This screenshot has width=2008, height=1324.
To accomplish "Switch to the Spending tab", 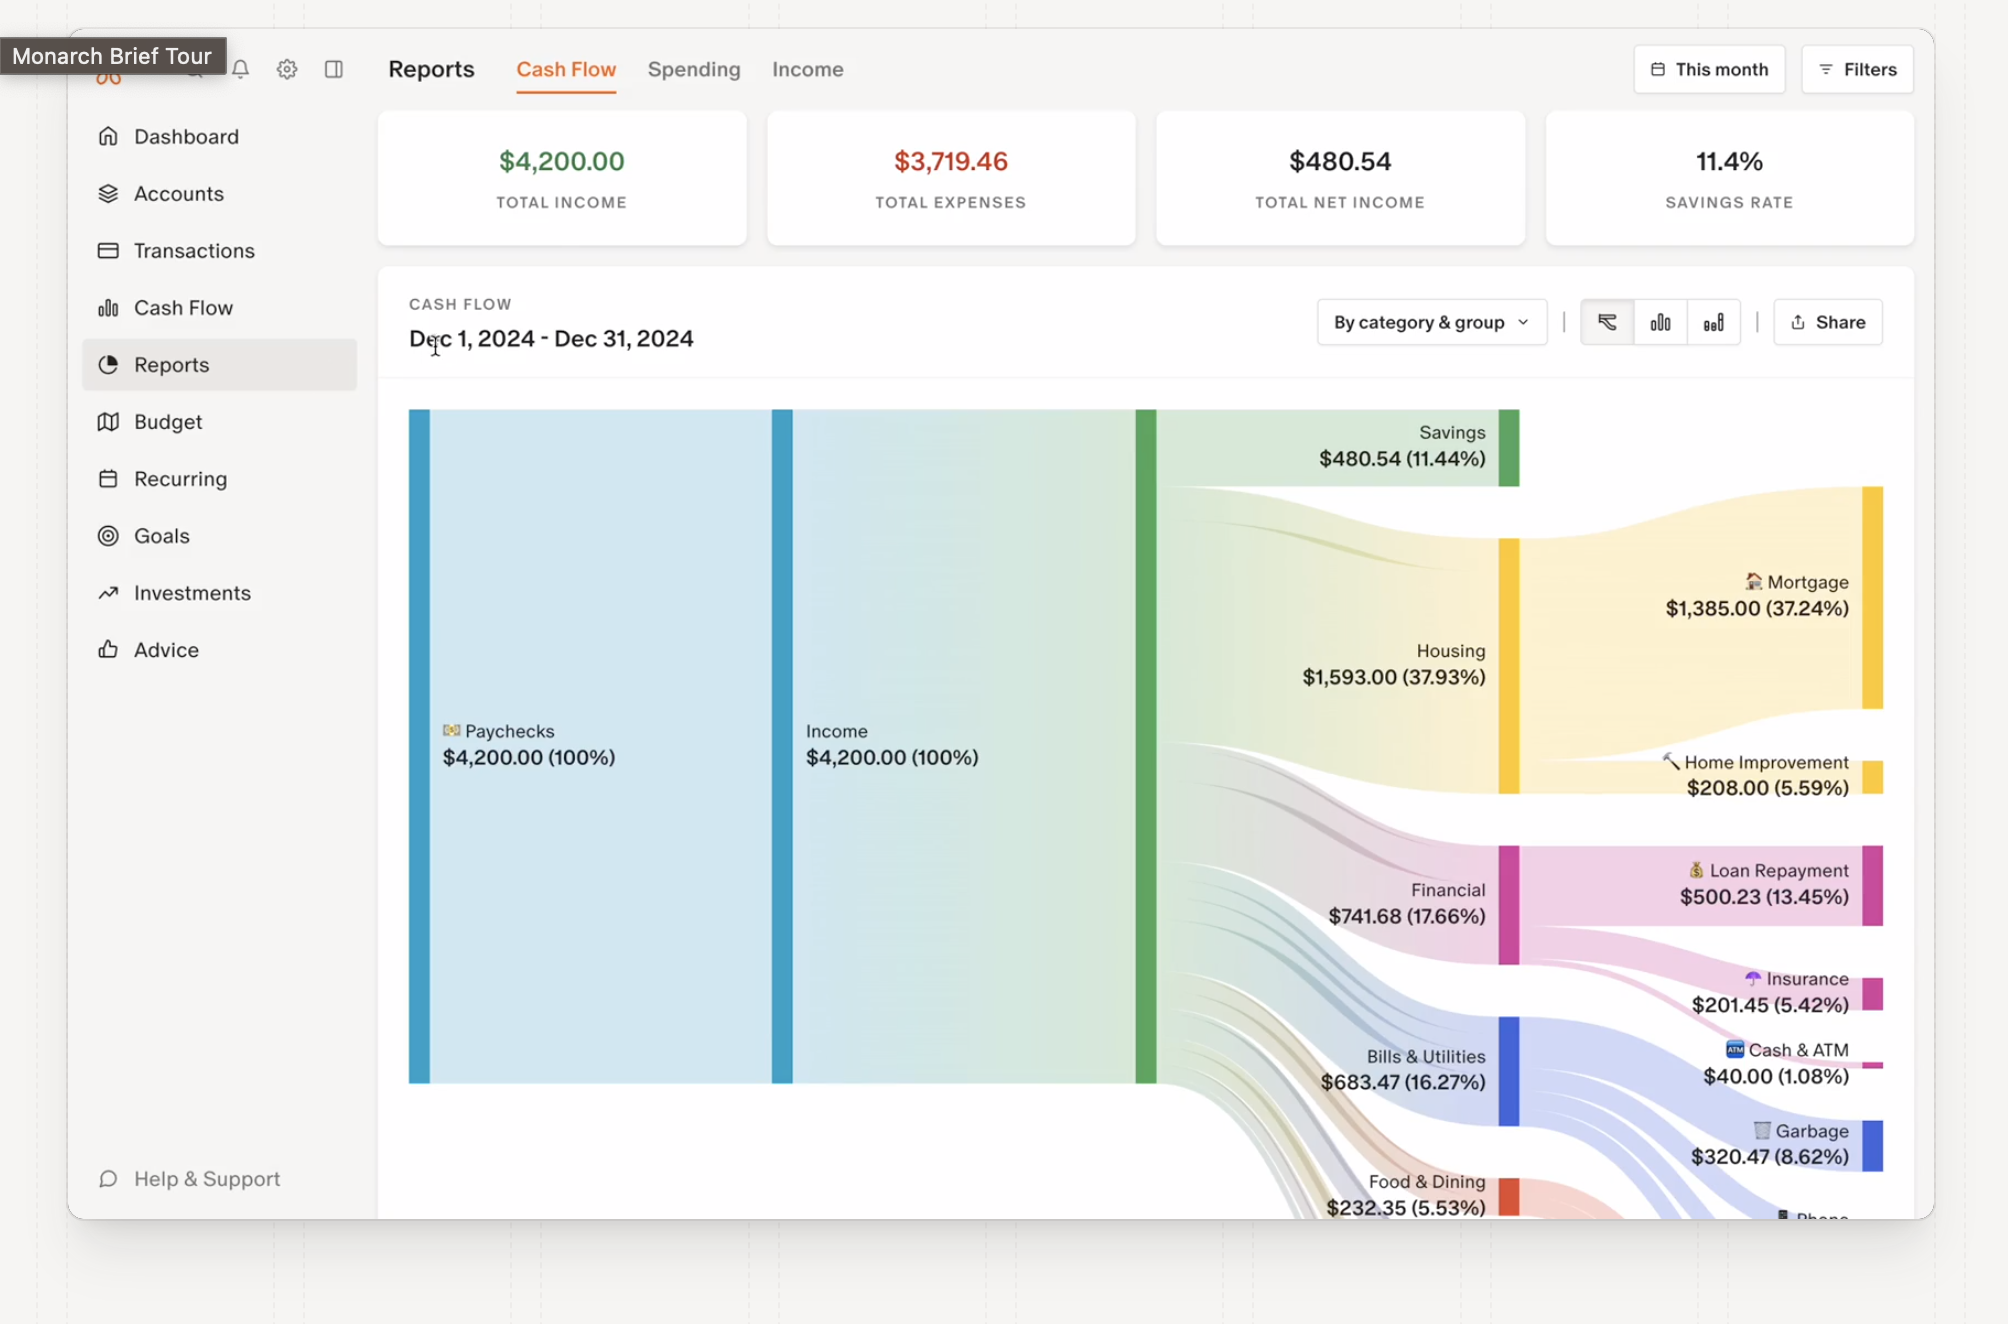I will [694, 69].
